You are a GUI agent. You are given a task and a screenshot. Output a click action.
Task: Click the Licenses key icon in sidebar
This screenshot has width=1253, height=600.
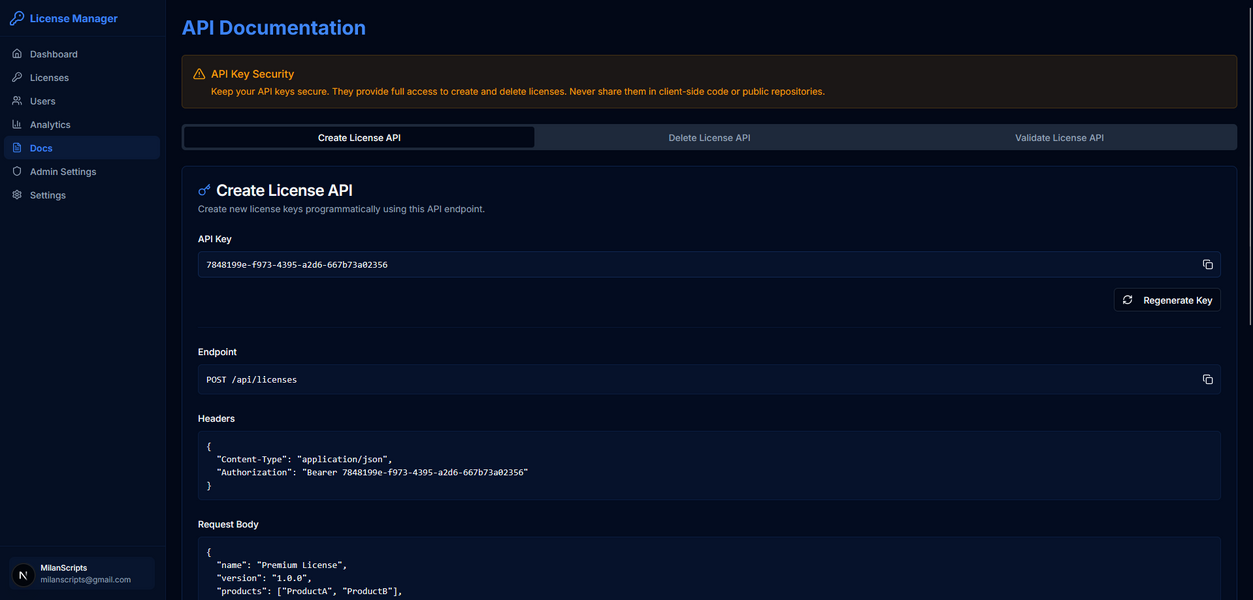[17, 77]
